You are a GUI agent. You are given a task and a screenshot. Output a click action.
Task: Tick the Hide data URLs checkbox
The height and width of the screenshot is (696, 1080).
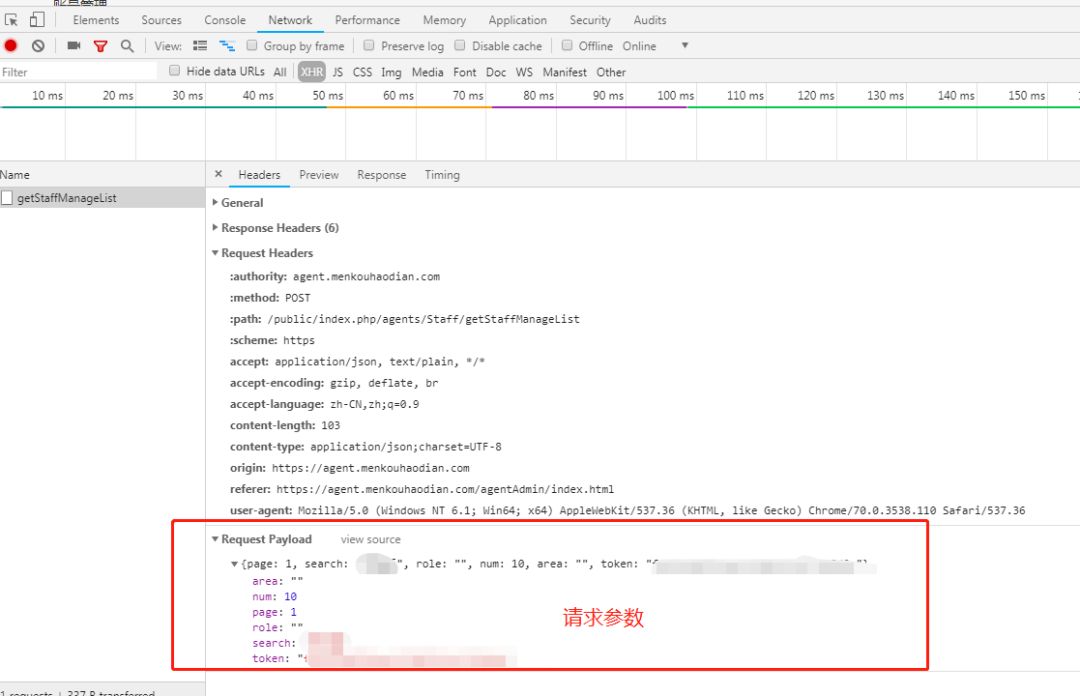(175, 71)
